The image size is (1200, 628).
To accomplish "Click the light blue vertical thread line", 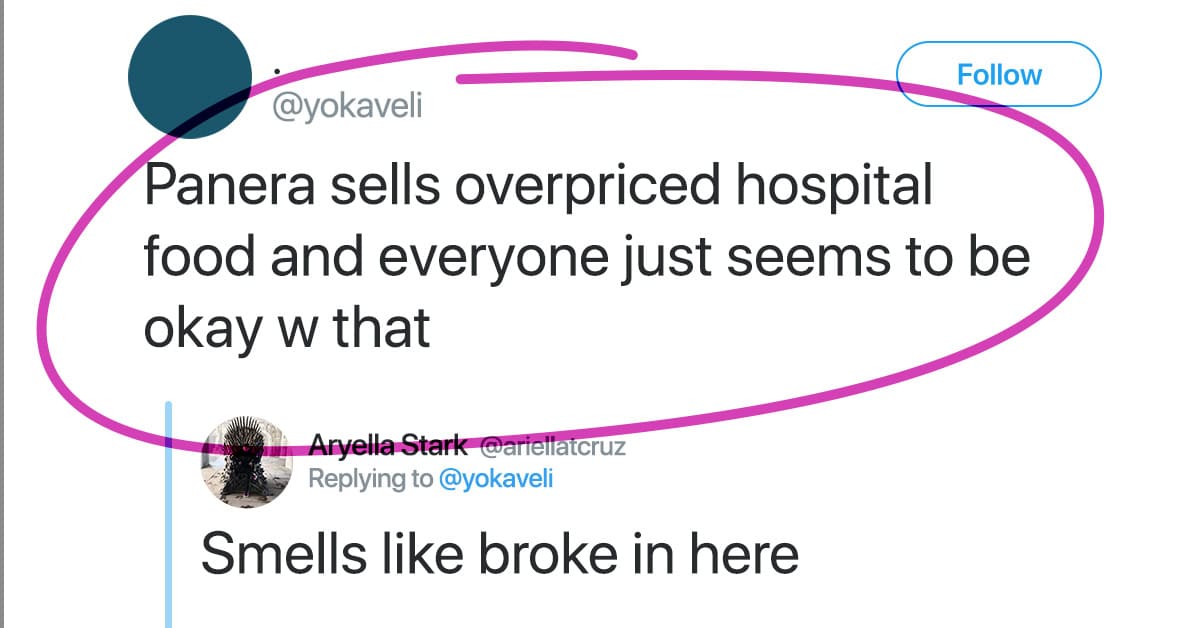I will click(x=168, y=514).
